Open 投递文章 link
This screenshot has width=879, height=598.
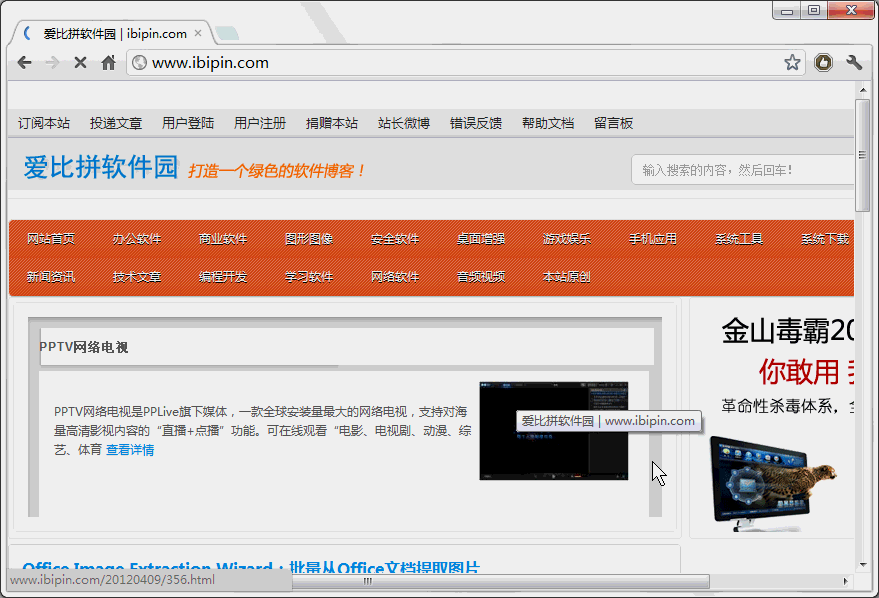(x=116, y=123)
